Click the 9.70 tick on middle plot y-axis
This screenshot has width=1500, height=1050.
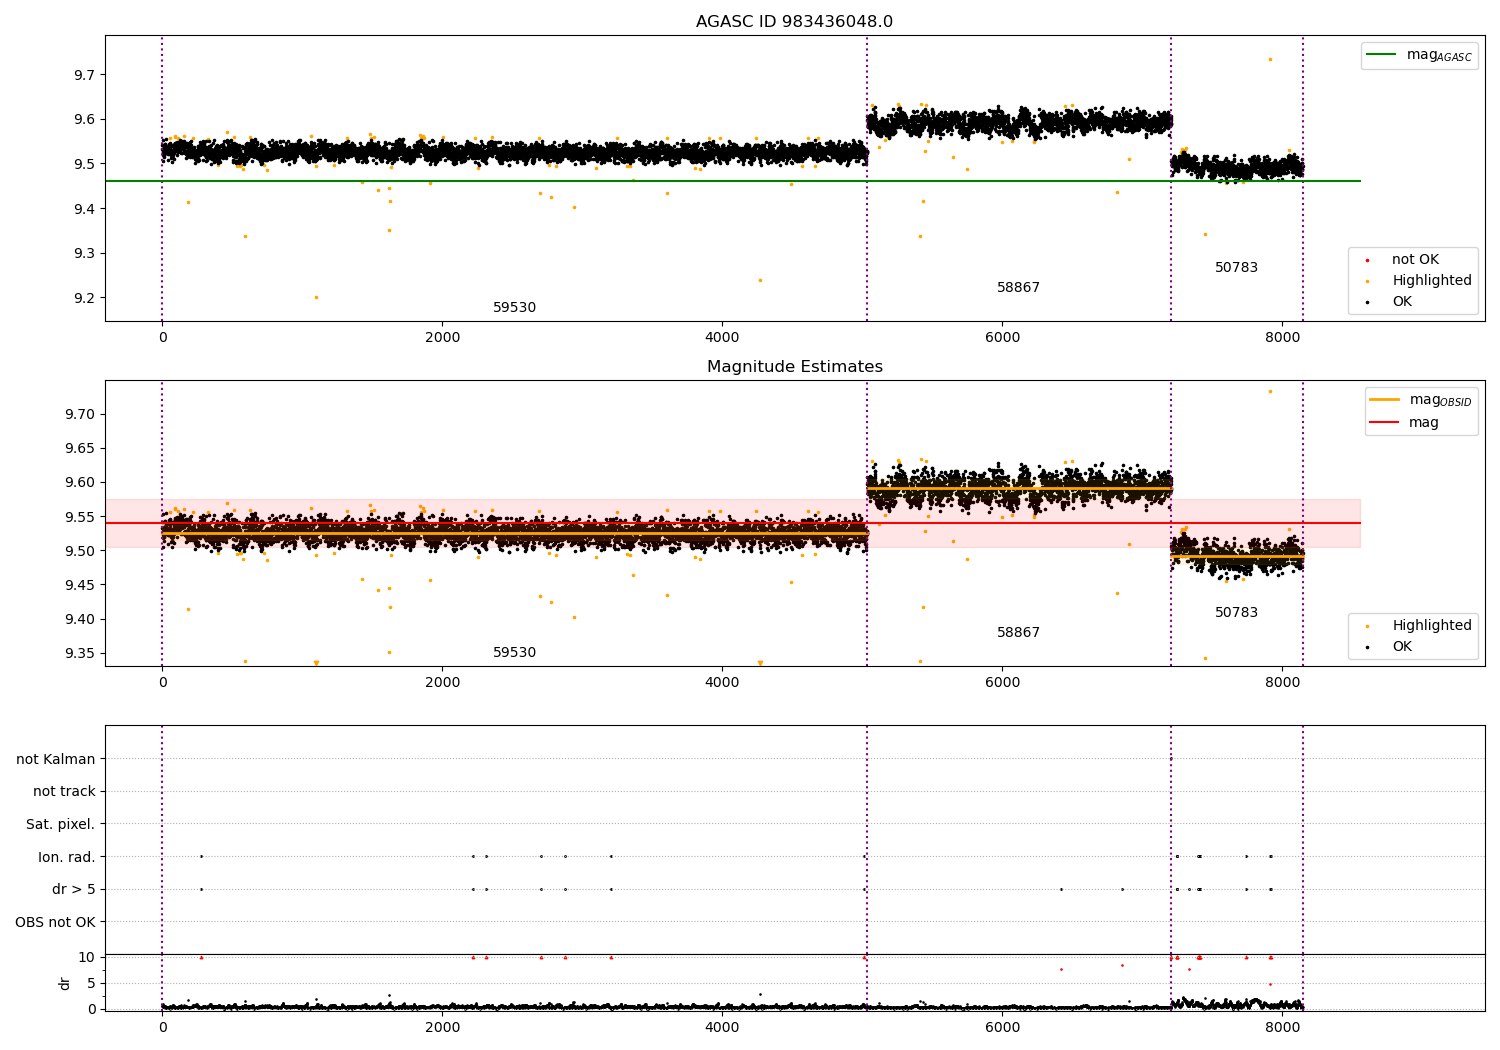click(80, 415)
